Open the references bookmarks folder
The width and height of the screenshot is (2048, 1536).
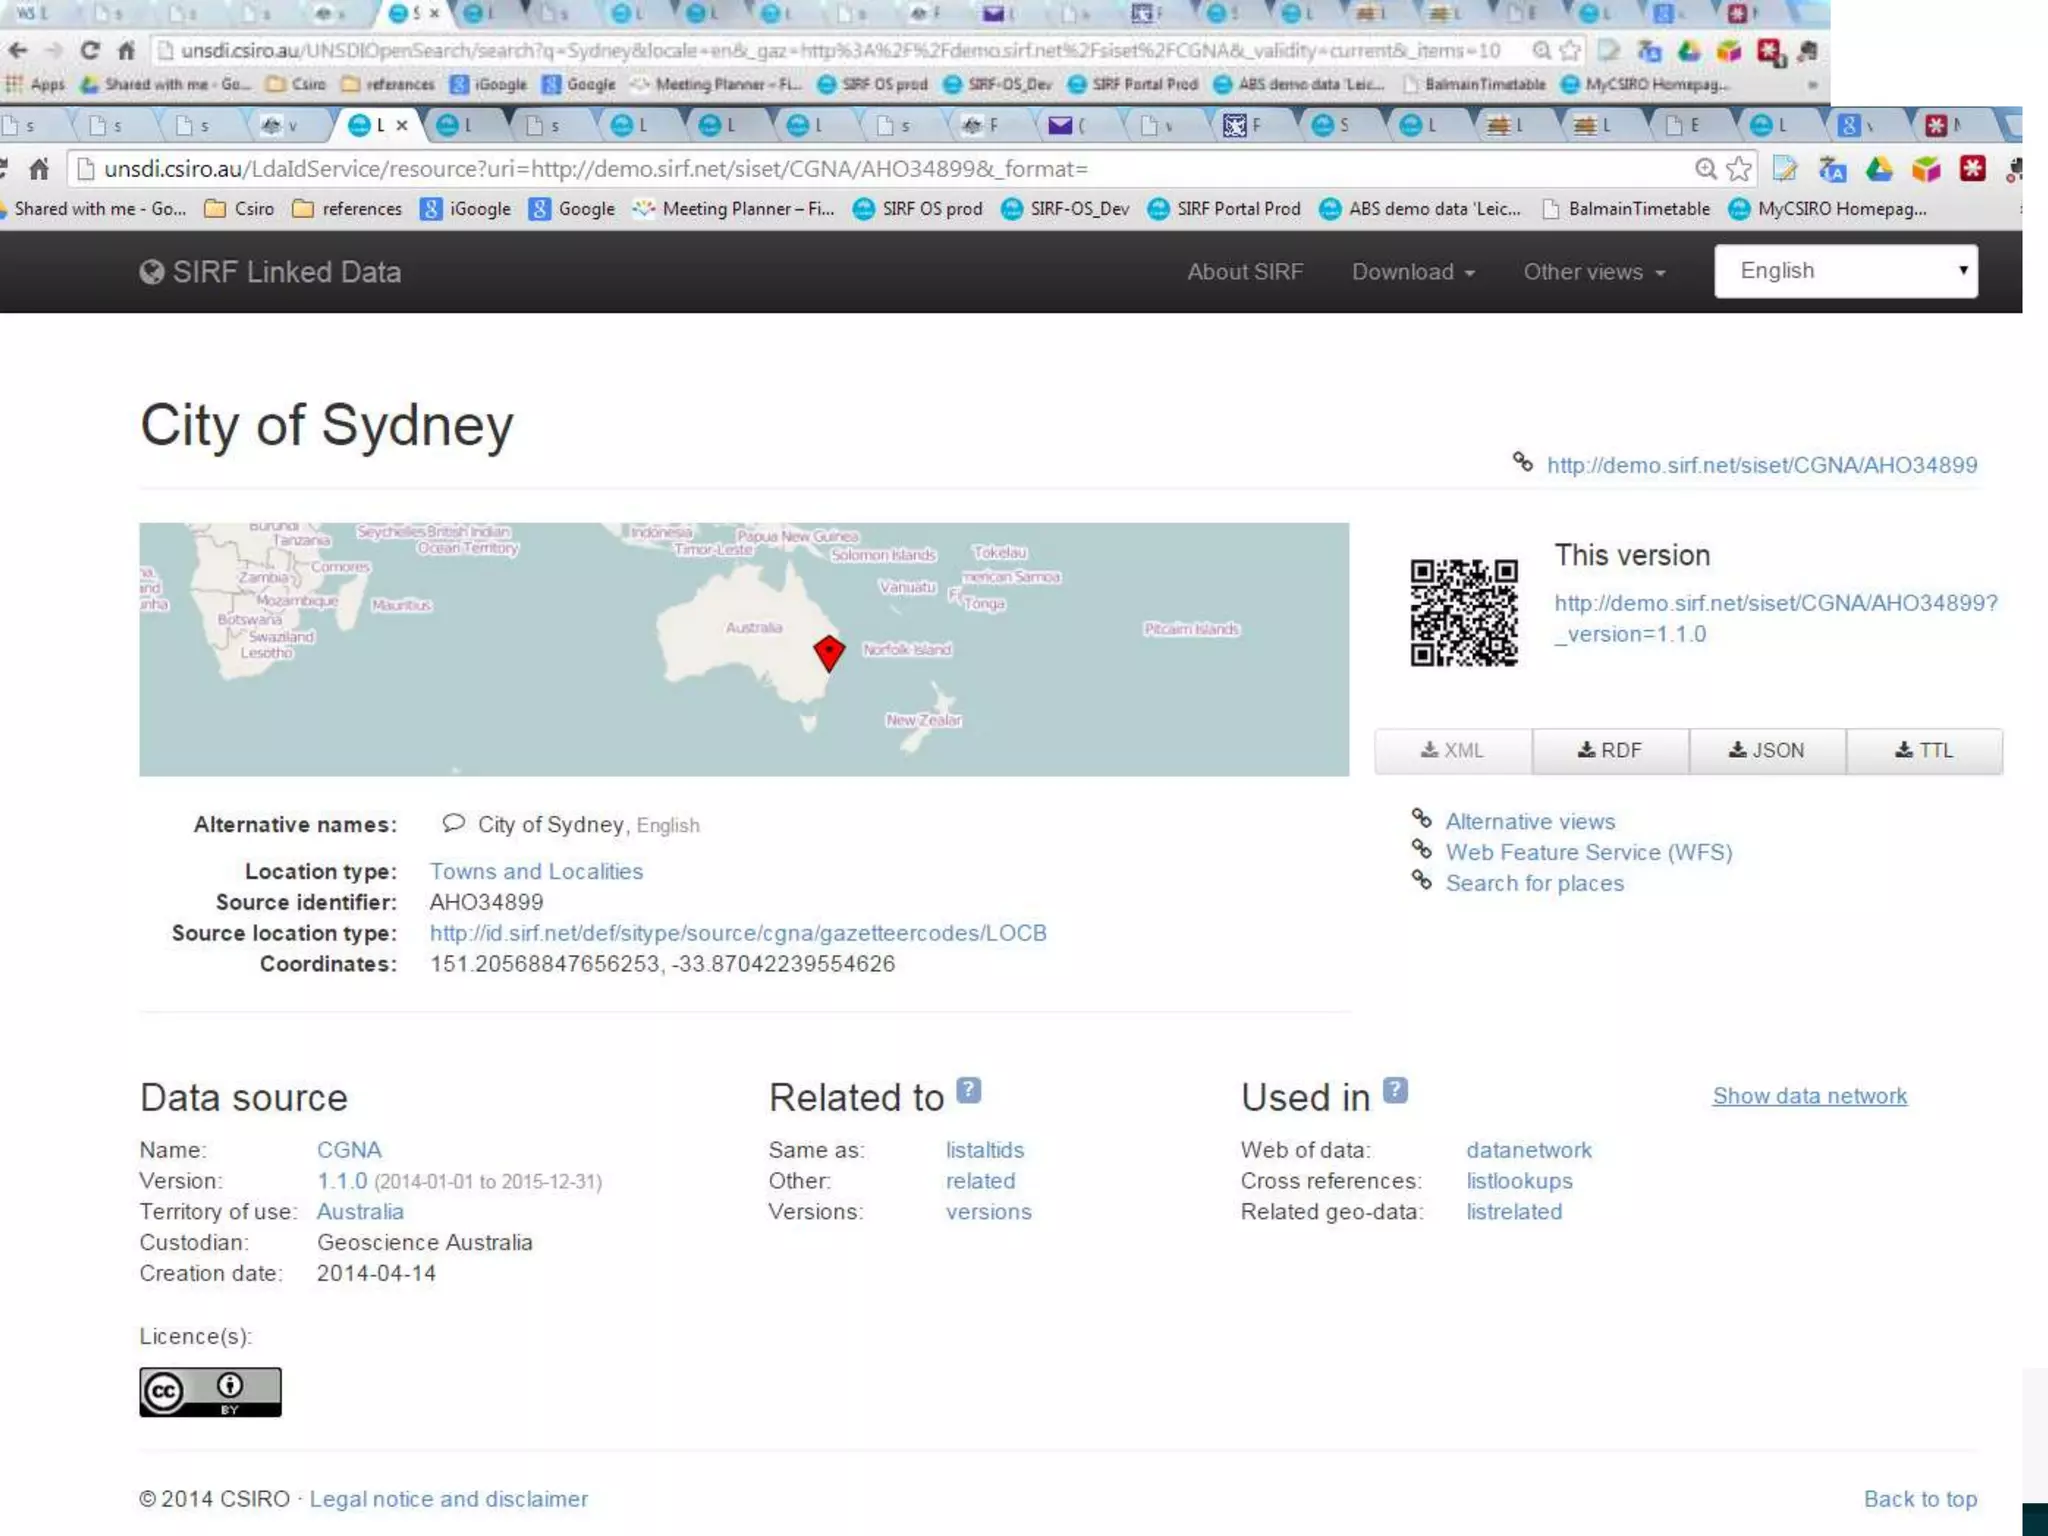pos(347,209)
